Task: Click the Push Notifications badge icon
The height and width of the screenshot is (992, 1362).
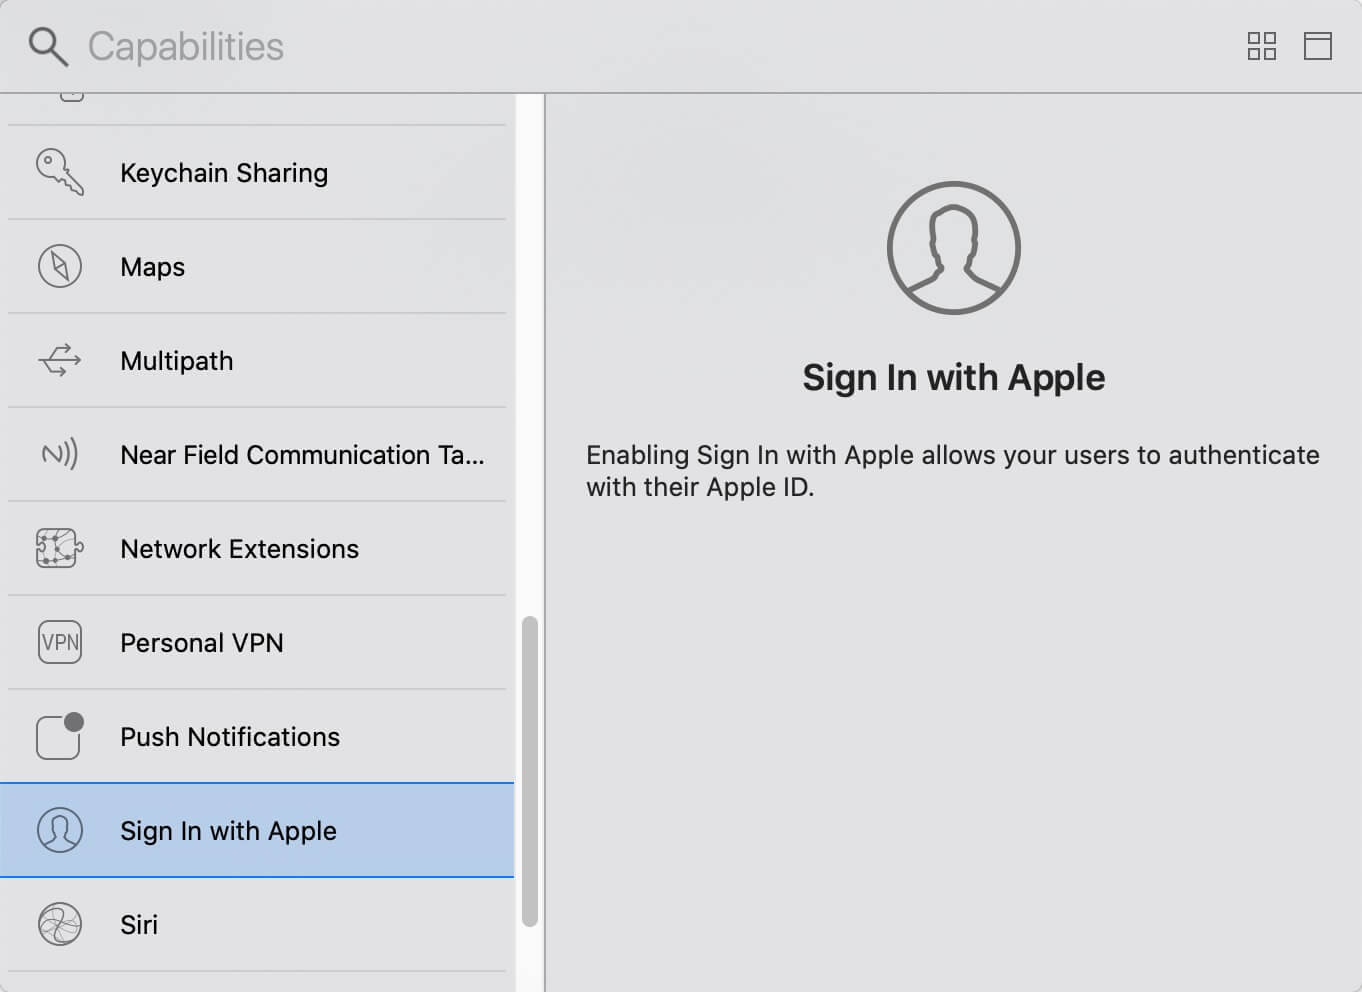Action: pyautogui.click(x=60, y=736)
